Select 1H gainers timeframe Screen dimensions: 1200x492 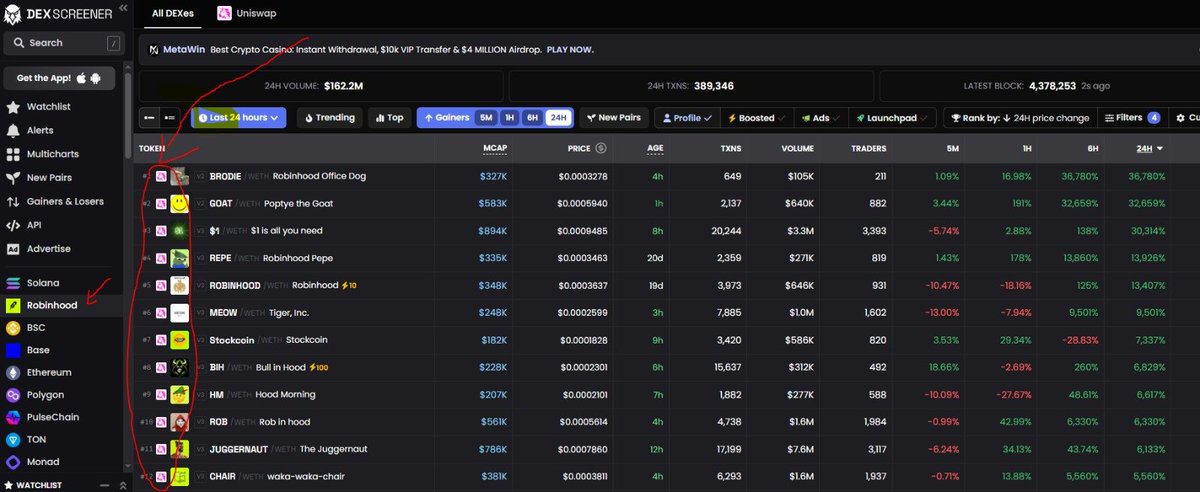(510, 118)
